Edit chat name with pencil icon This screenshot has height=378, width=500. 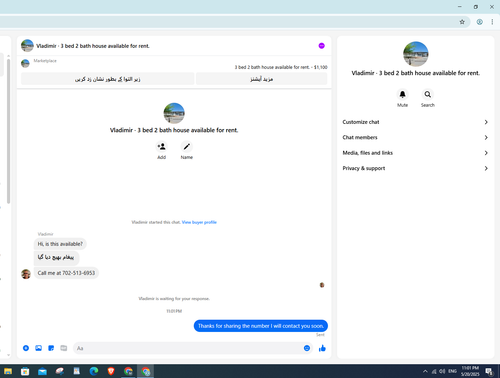point(187,146)
